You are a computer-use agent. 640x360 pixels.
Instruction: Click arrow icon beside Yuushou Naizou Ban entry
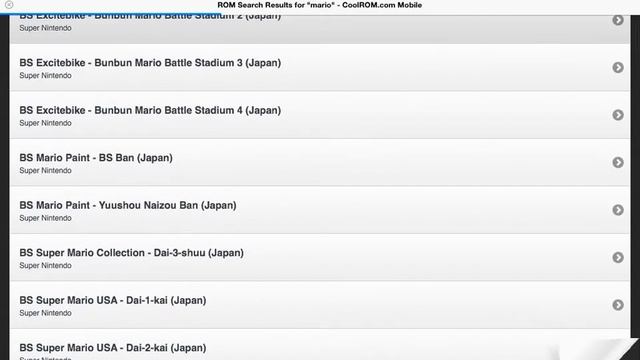[x=618, y=210]
